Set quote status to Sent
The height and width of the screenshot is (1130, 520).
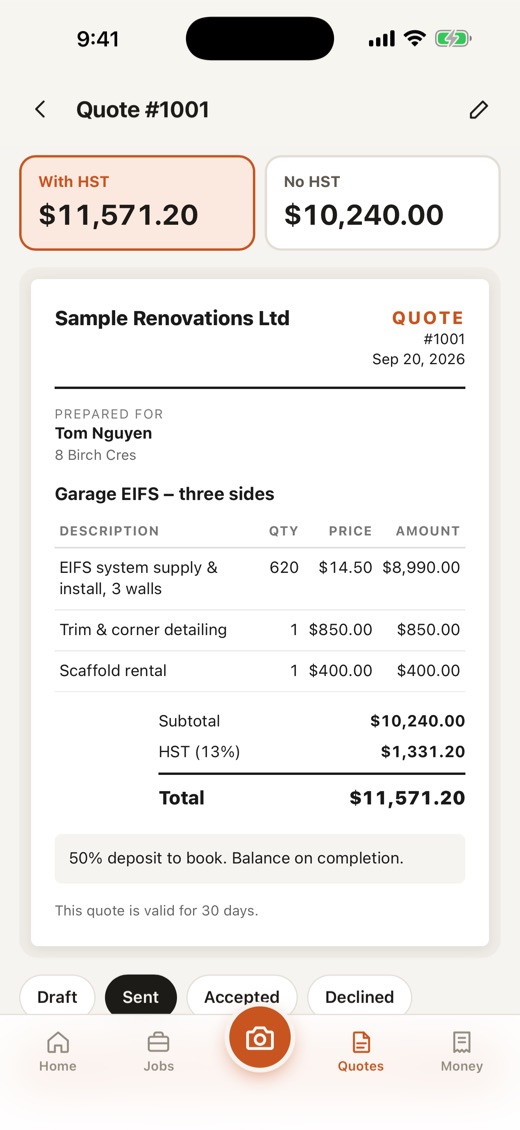click(x=140, y=997)
